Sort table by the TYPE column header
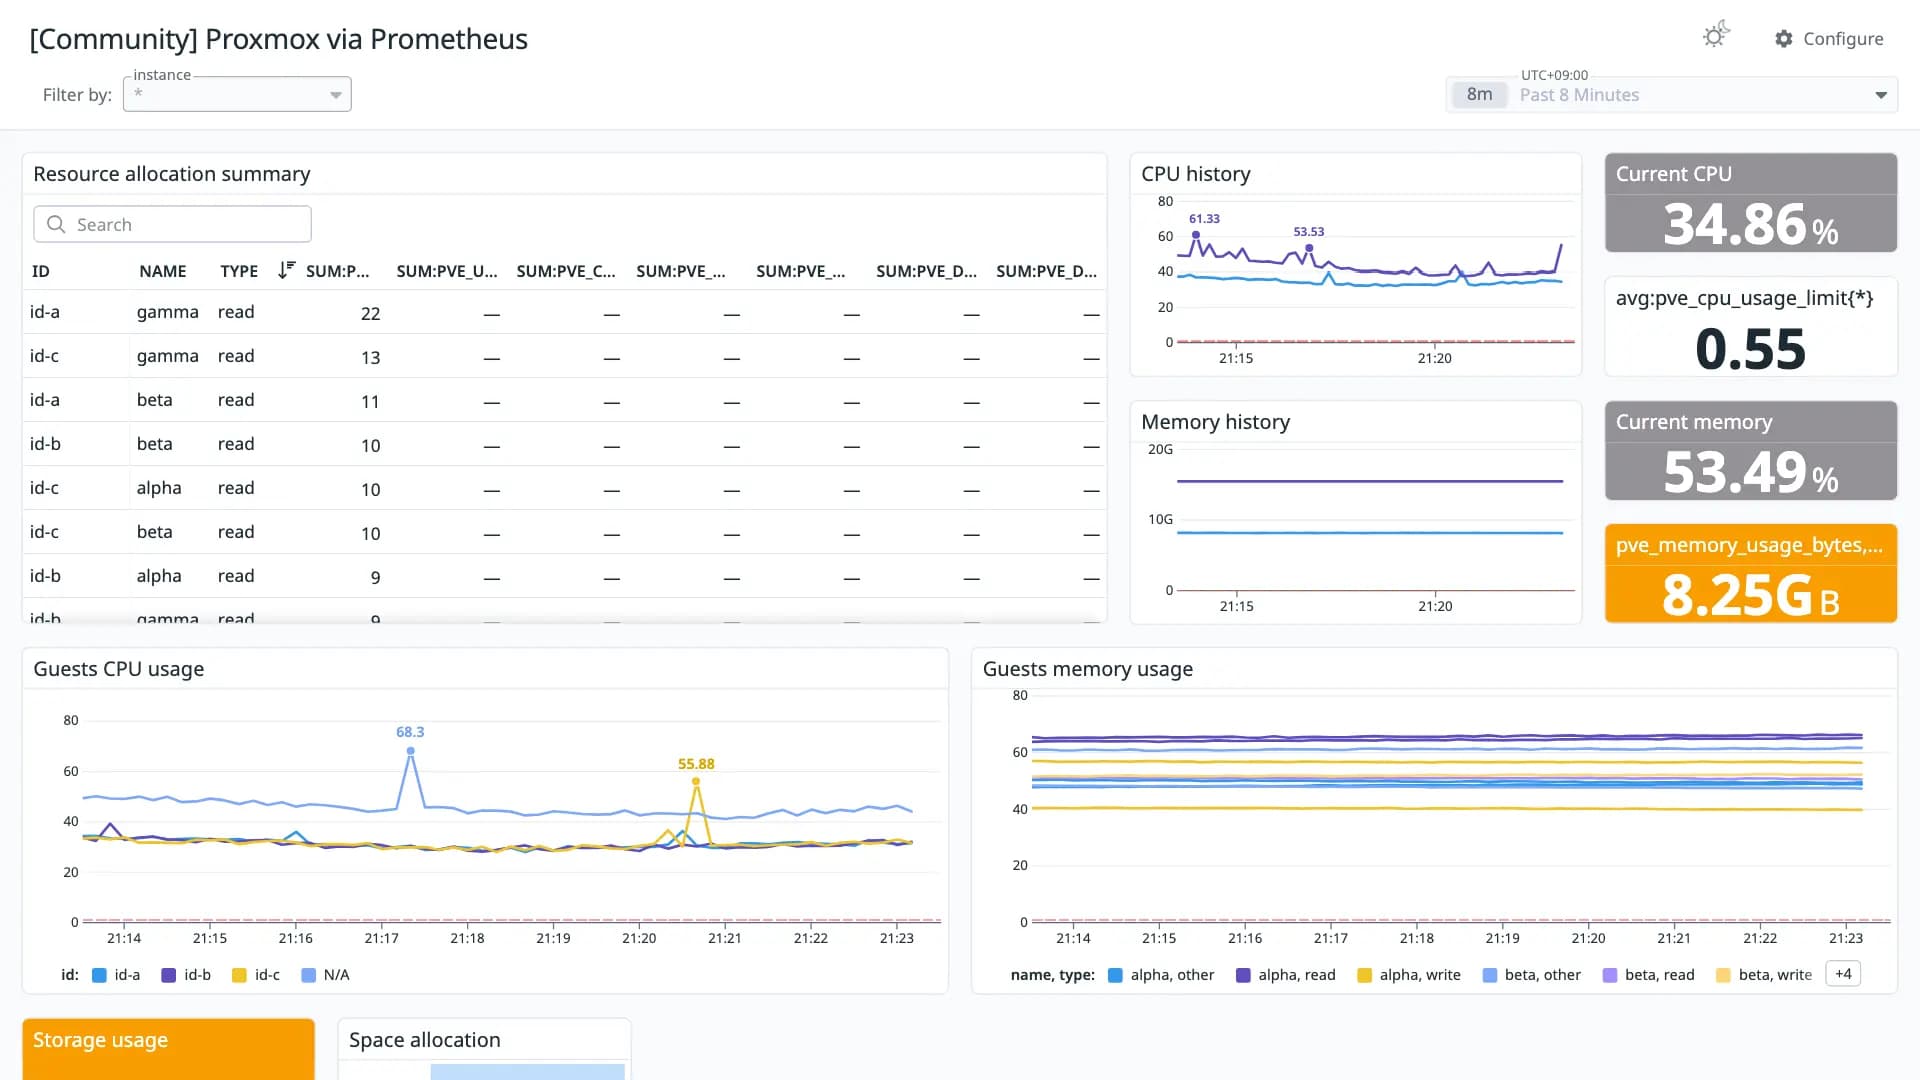 point(239,271)
